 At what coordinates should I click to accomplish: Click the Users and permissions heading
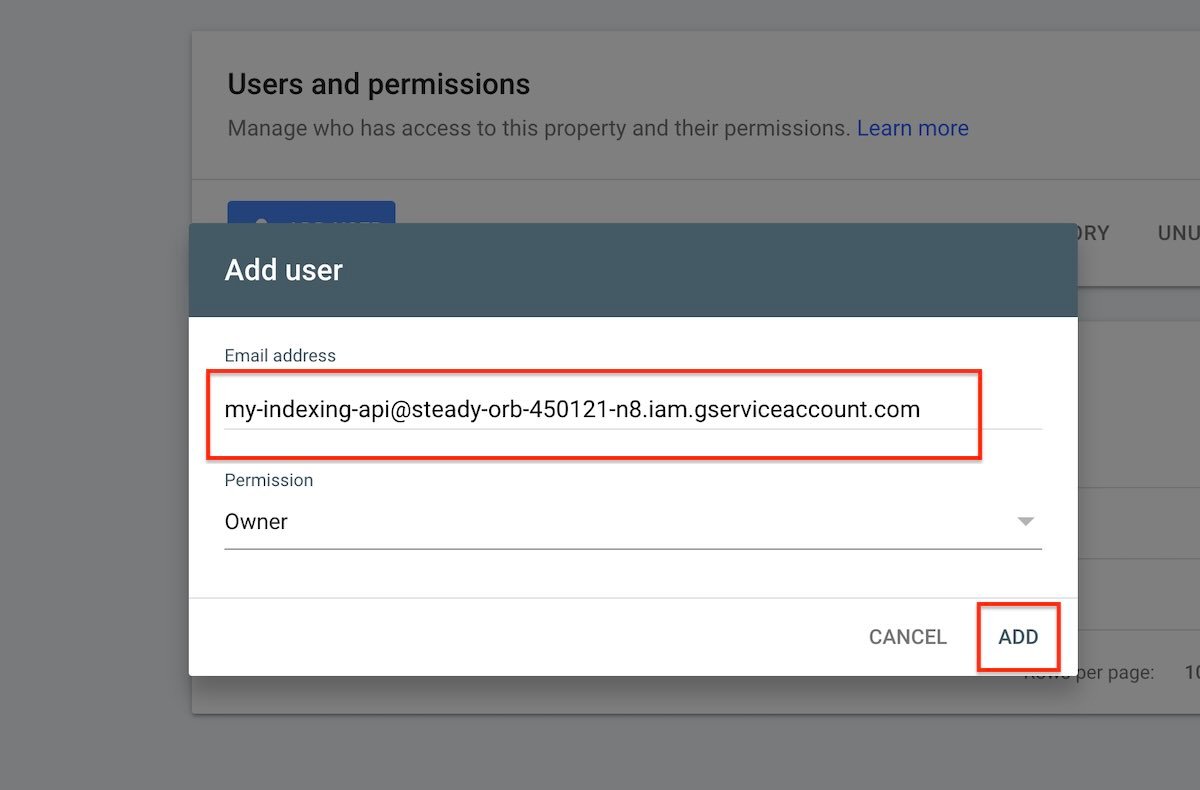(x=378, y=84)
